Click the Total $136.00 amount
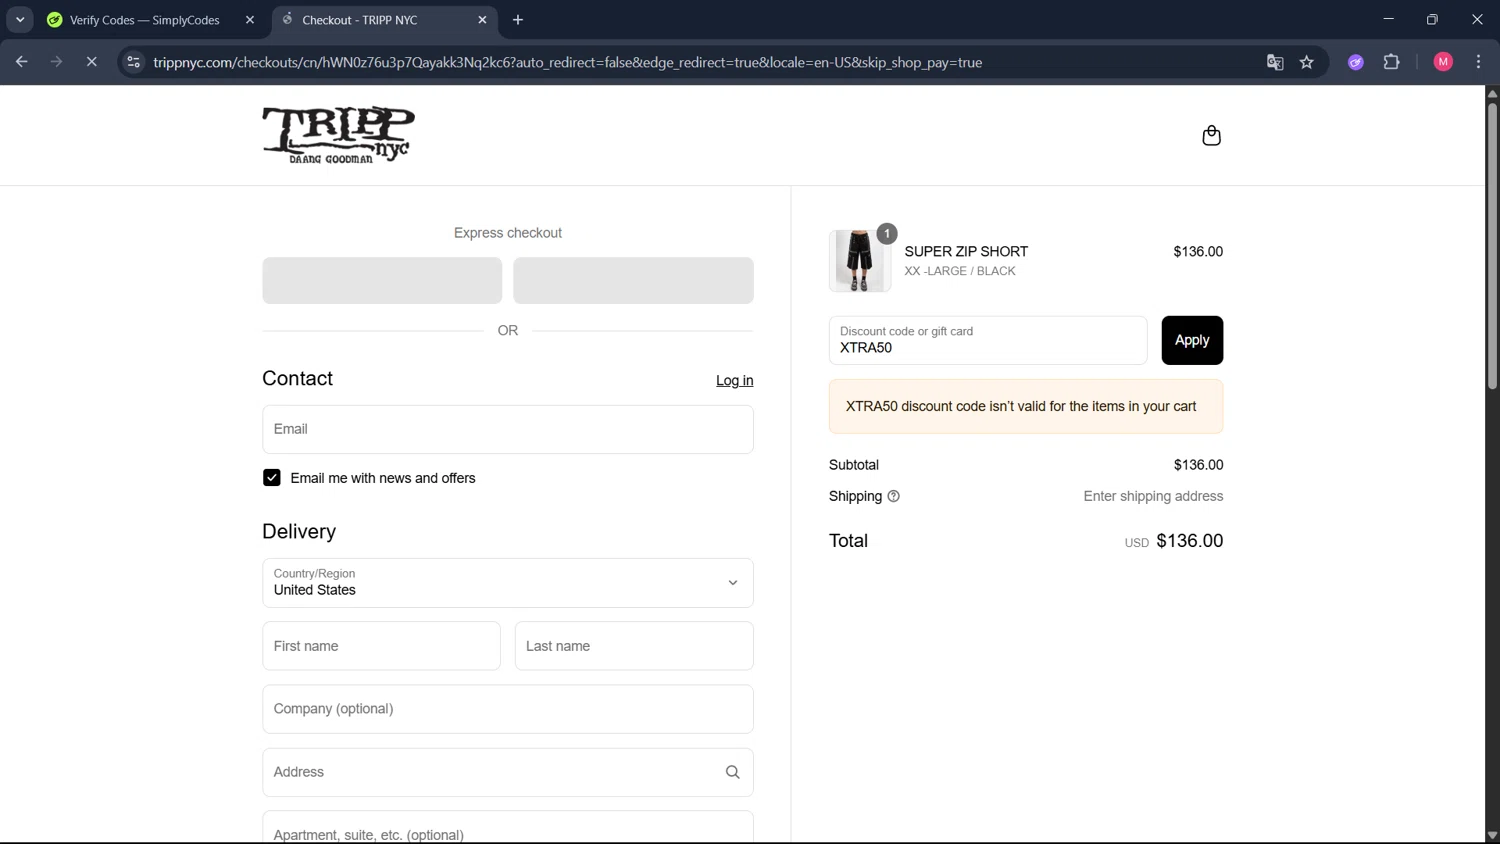 click(x=1189, y=541)
